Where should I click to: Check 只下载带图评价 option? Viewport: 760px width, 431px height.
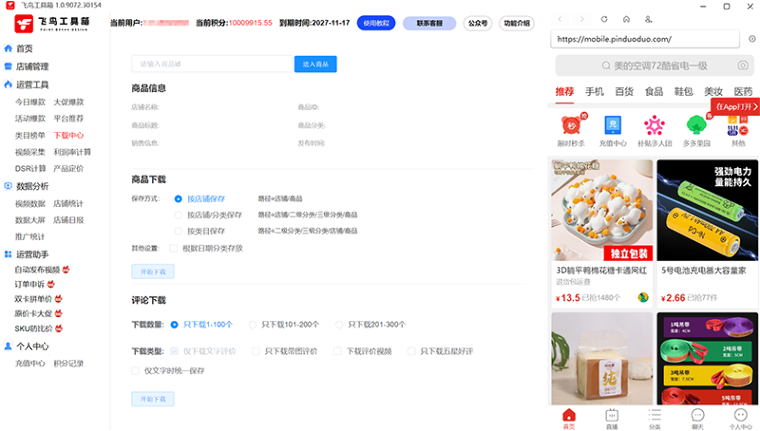click(255, 351)
